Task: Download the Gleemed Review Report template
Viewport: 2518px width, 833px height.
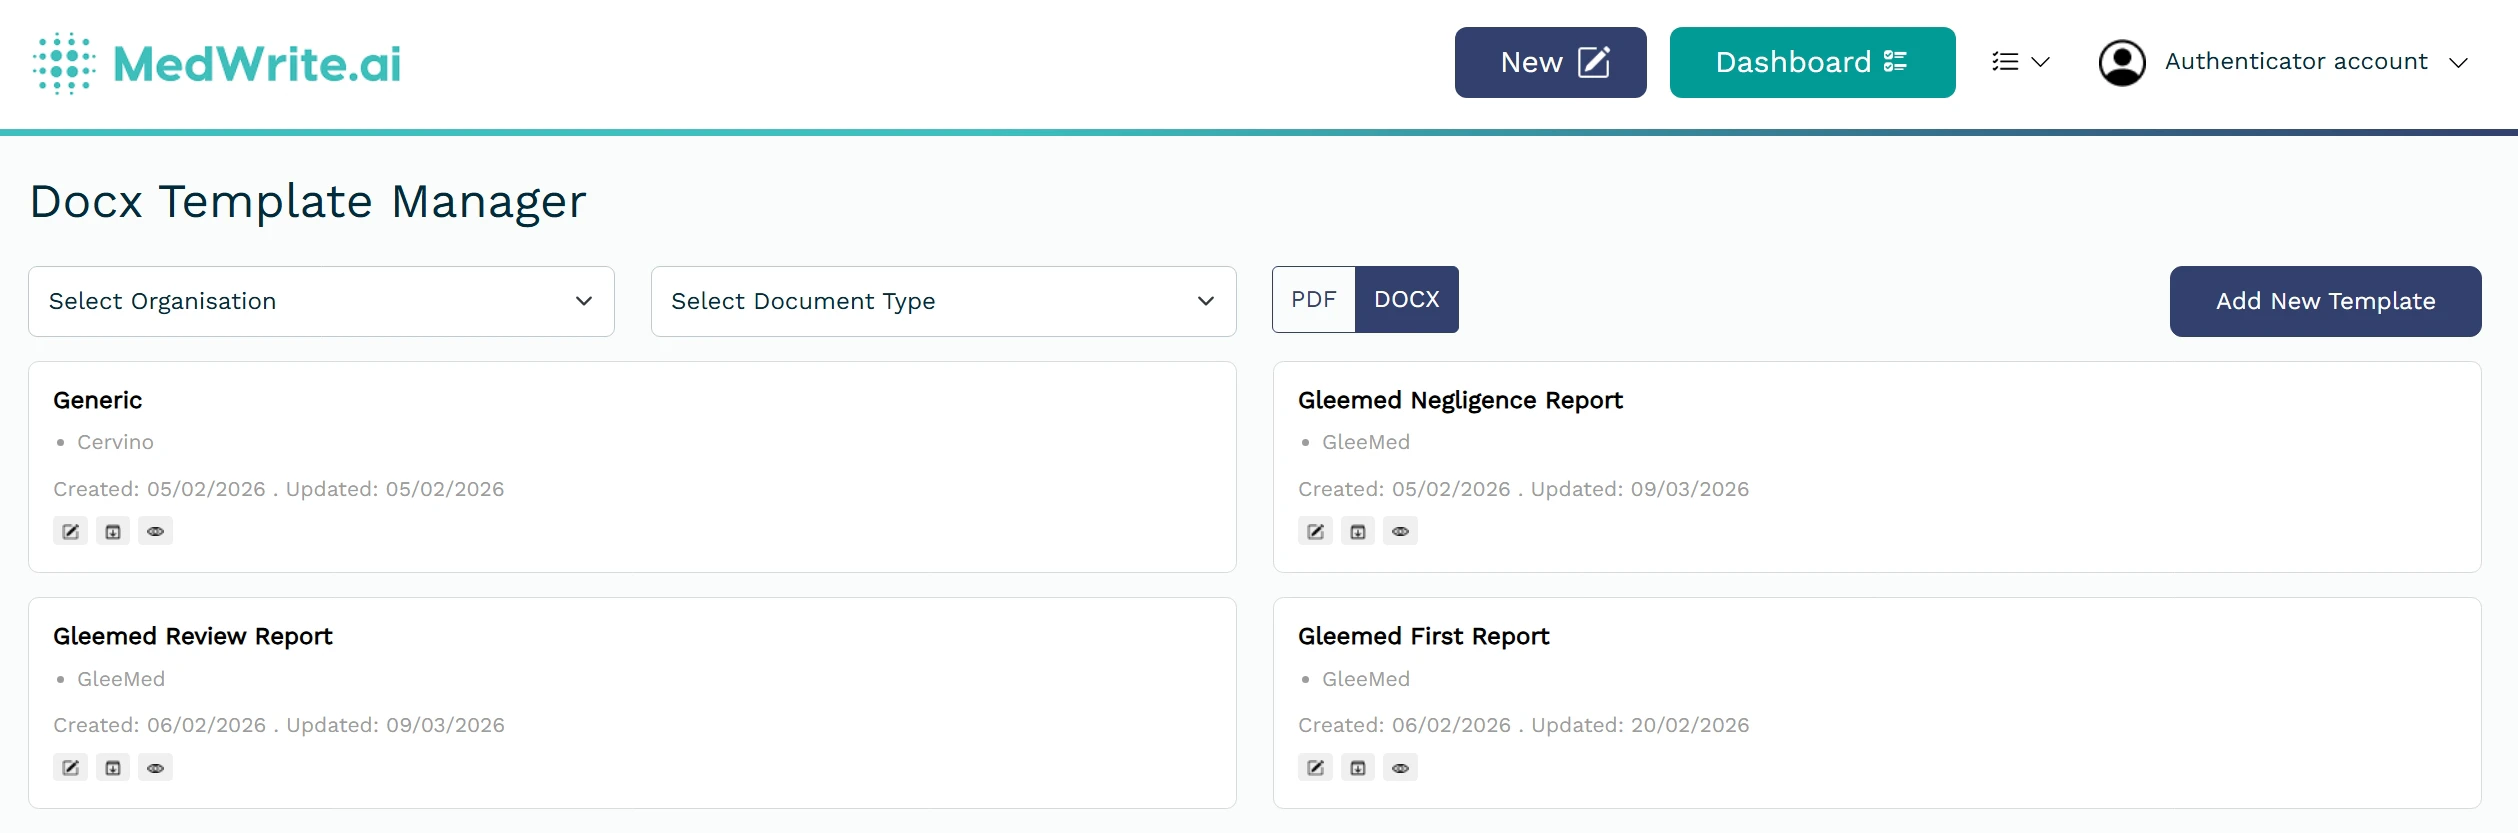Action: [x=113, y=767]
